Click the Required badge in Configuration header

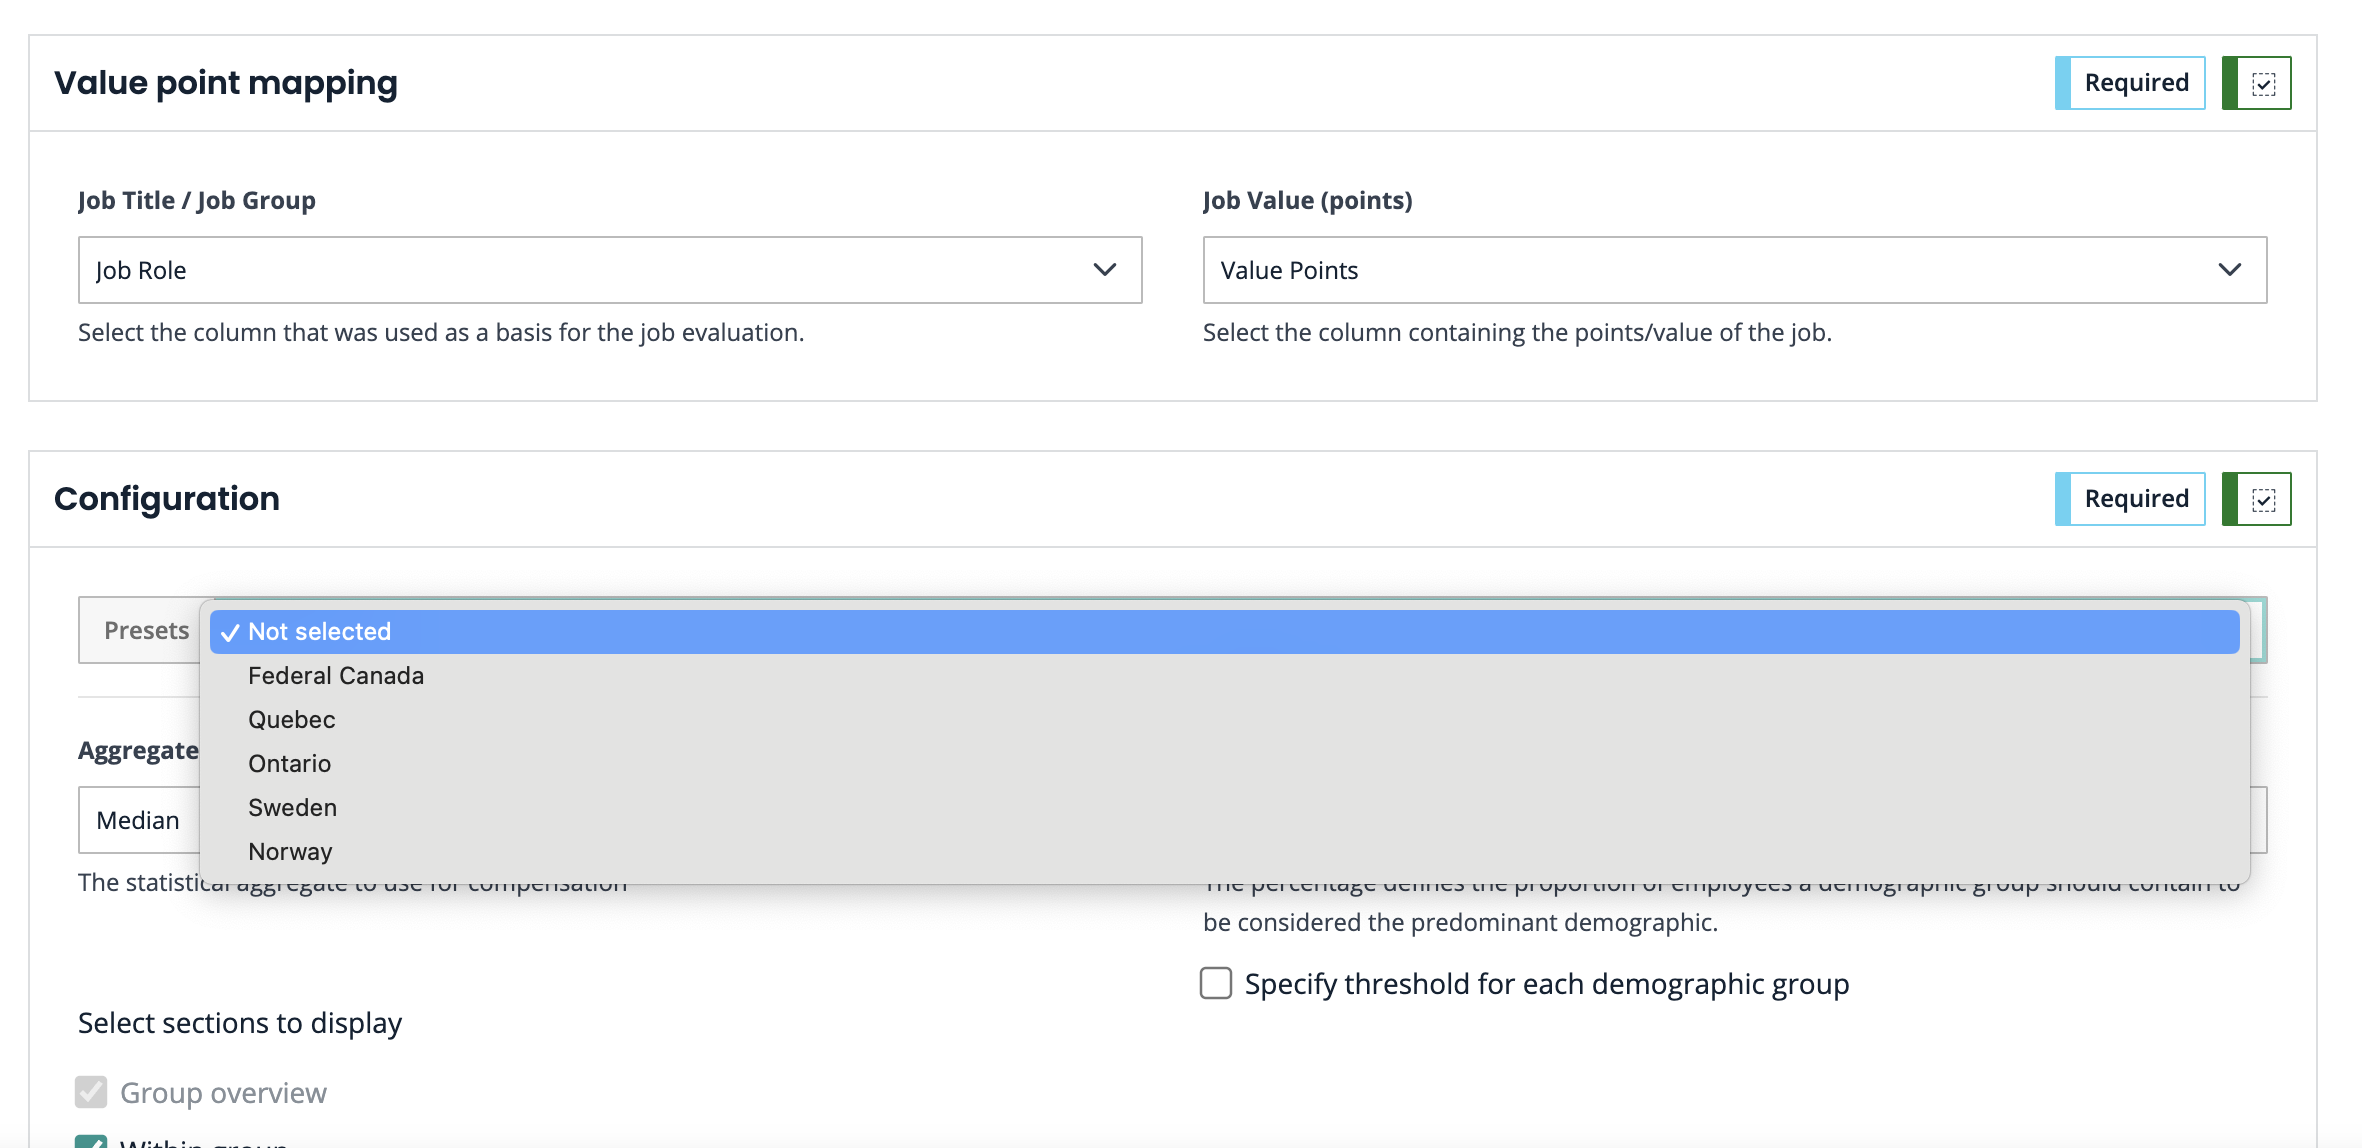2135,500
